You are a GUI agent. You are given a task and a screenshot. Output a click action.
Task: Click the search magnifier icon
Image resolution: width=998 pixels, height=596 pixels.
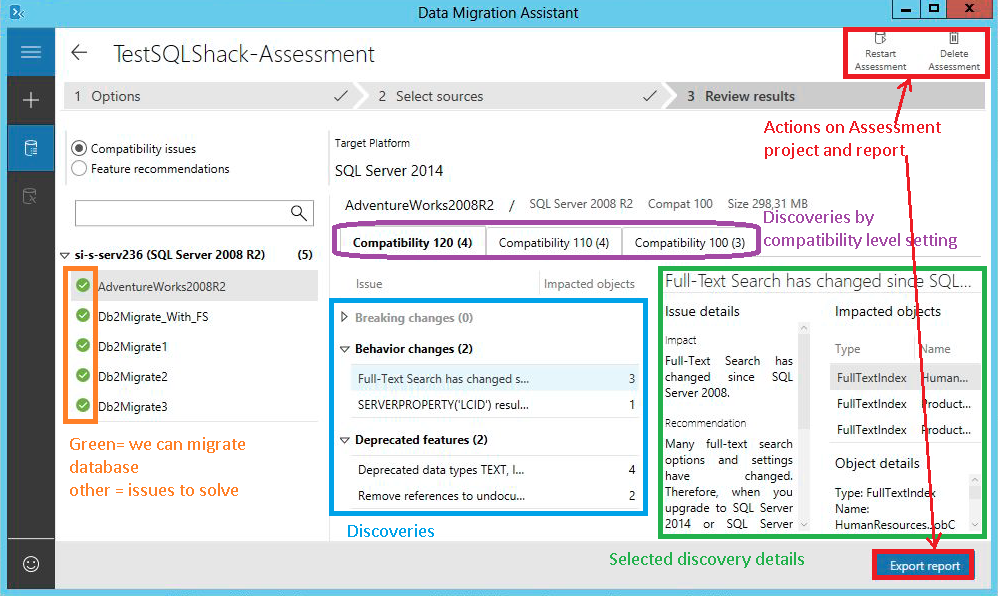tap(298, 213)
